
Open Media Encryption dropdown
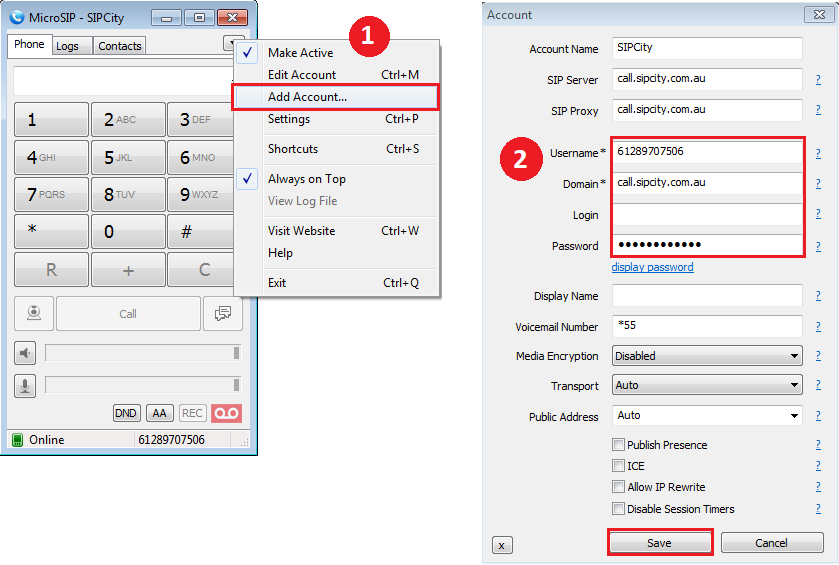click(x=707, y=356)
